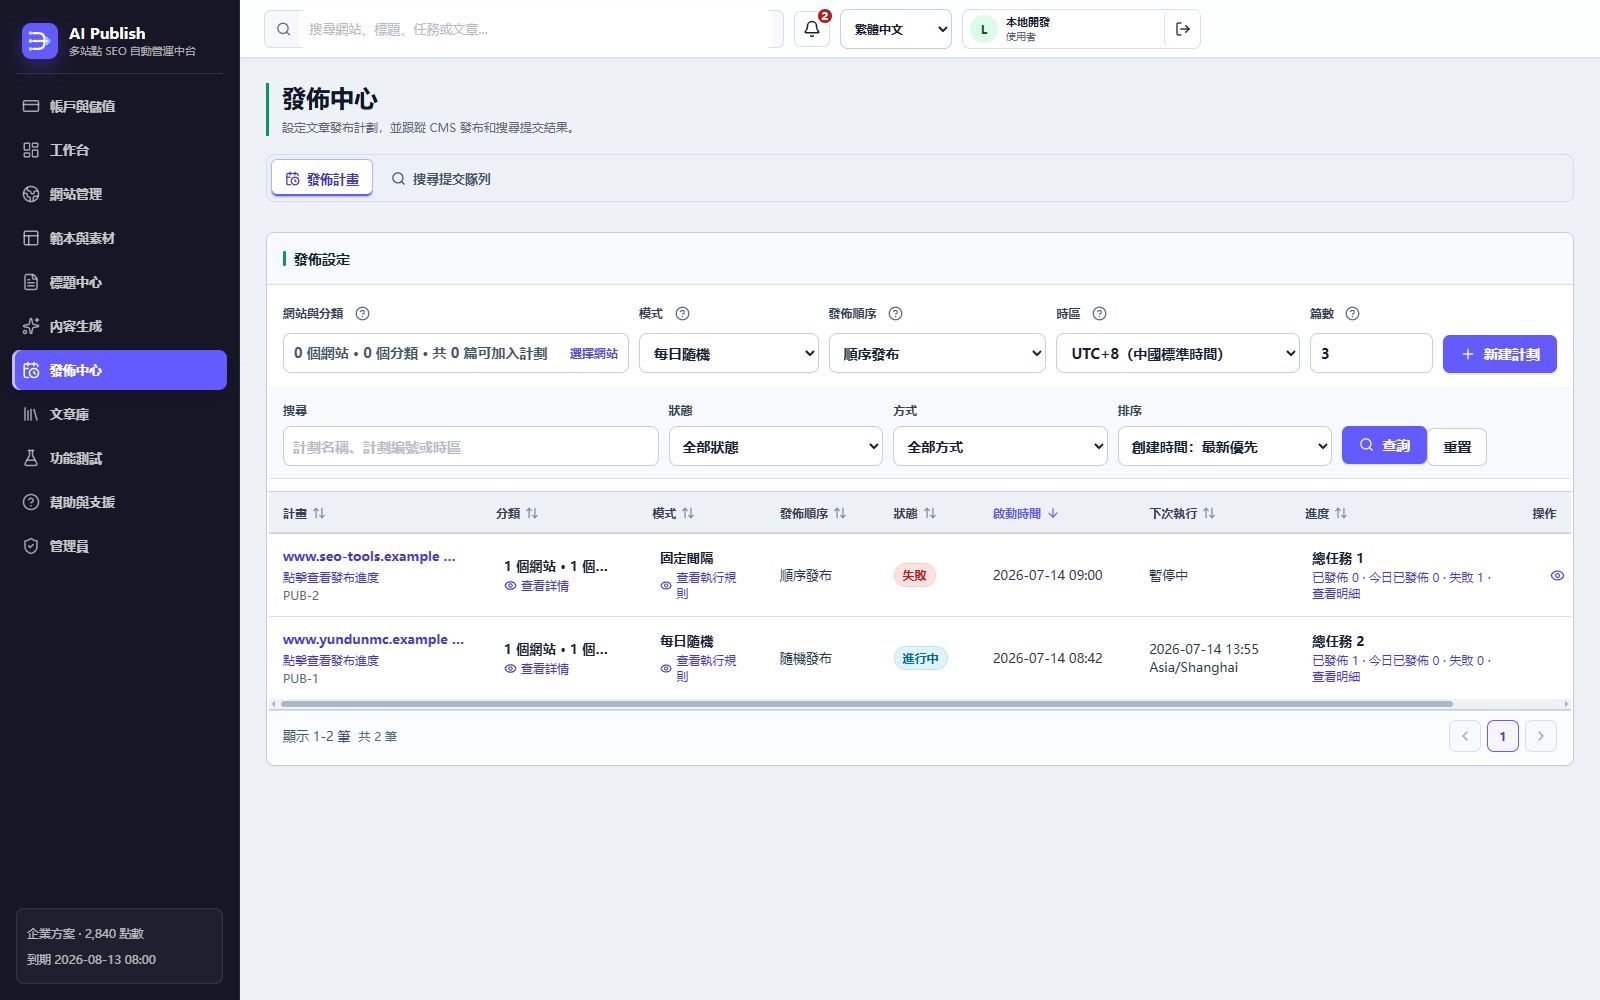The height and width of the screenshot is (1000, 1600).
Task: Click table horizontal scrollbar
Action: point(866,704)
